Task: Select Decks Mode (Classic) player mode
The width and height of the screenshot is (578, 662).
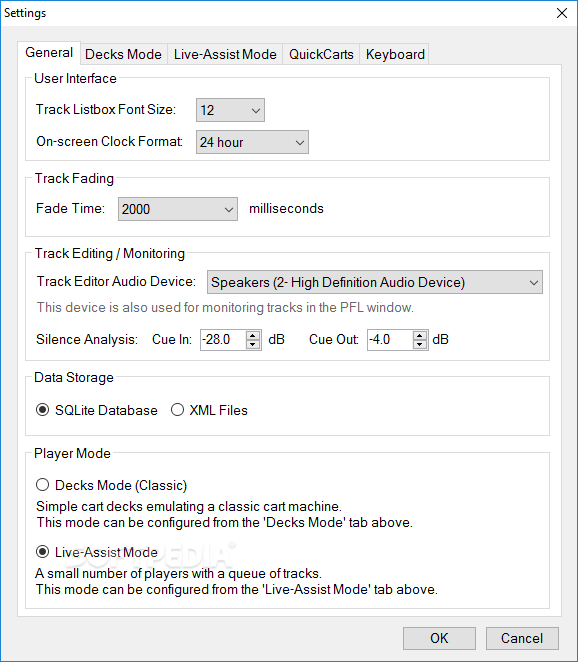Action: pyautogui.click(x=42, y=485)
